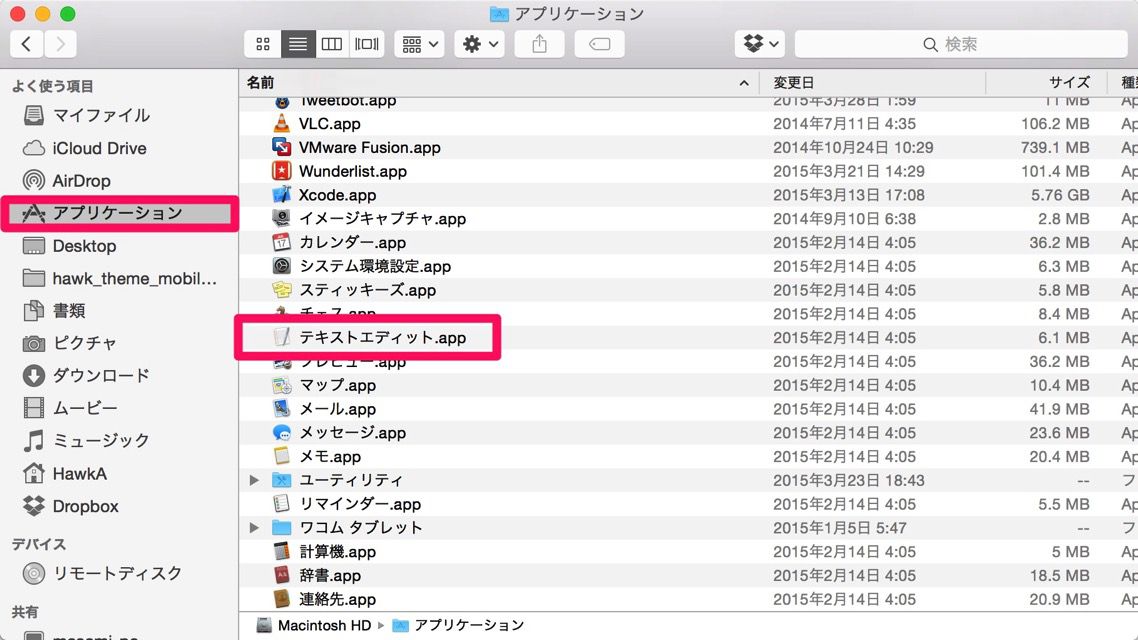Select アプリケーション in the sidebar

pos(120,213)
